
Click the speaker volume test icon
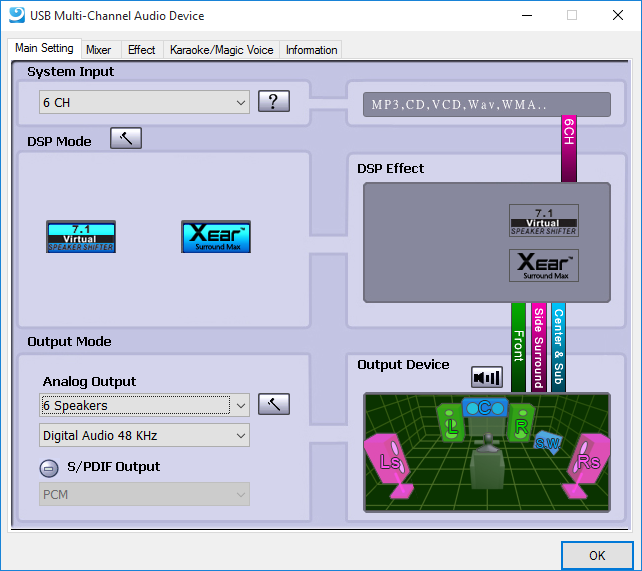point(487,377)
